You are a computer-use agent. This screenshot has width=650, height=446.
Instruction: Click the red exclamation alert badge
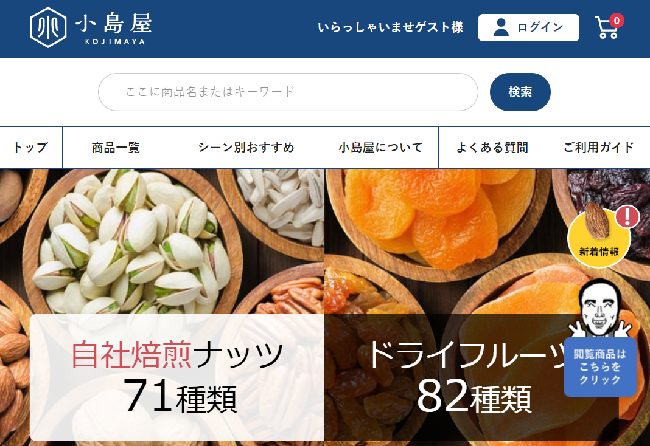click(628, 216)
